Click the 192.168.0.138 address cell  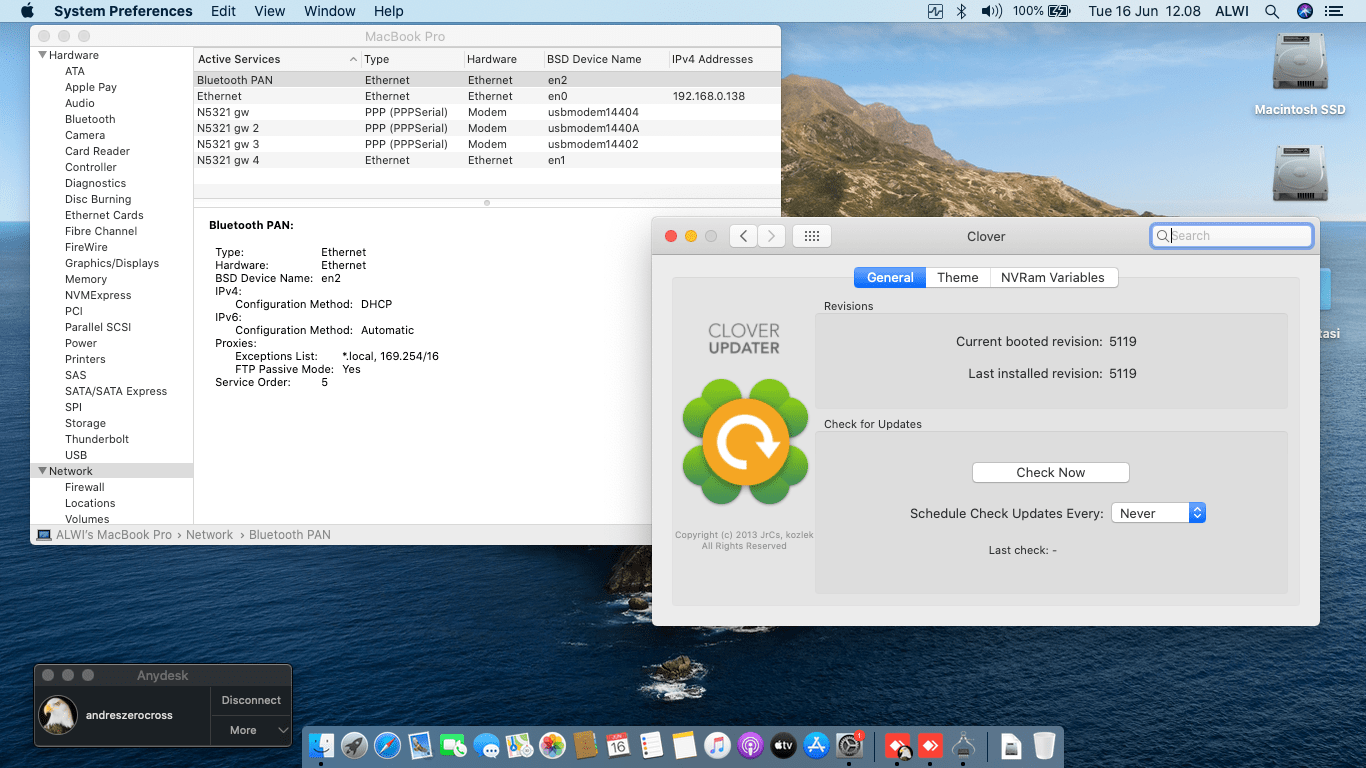pos(709,96)
